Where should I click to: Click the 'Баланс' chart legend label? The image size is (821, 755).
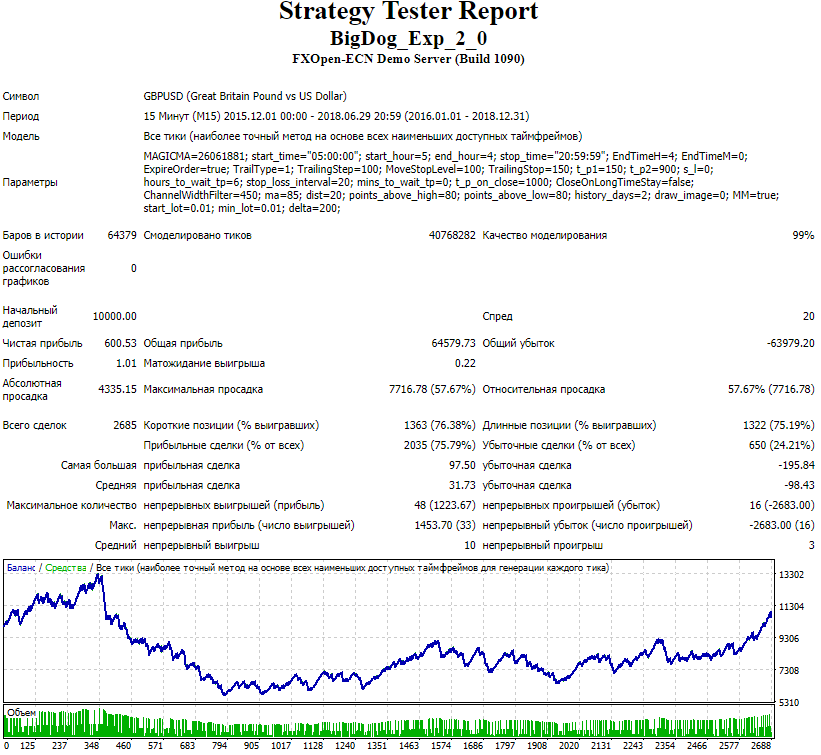(x=21, y=568)
